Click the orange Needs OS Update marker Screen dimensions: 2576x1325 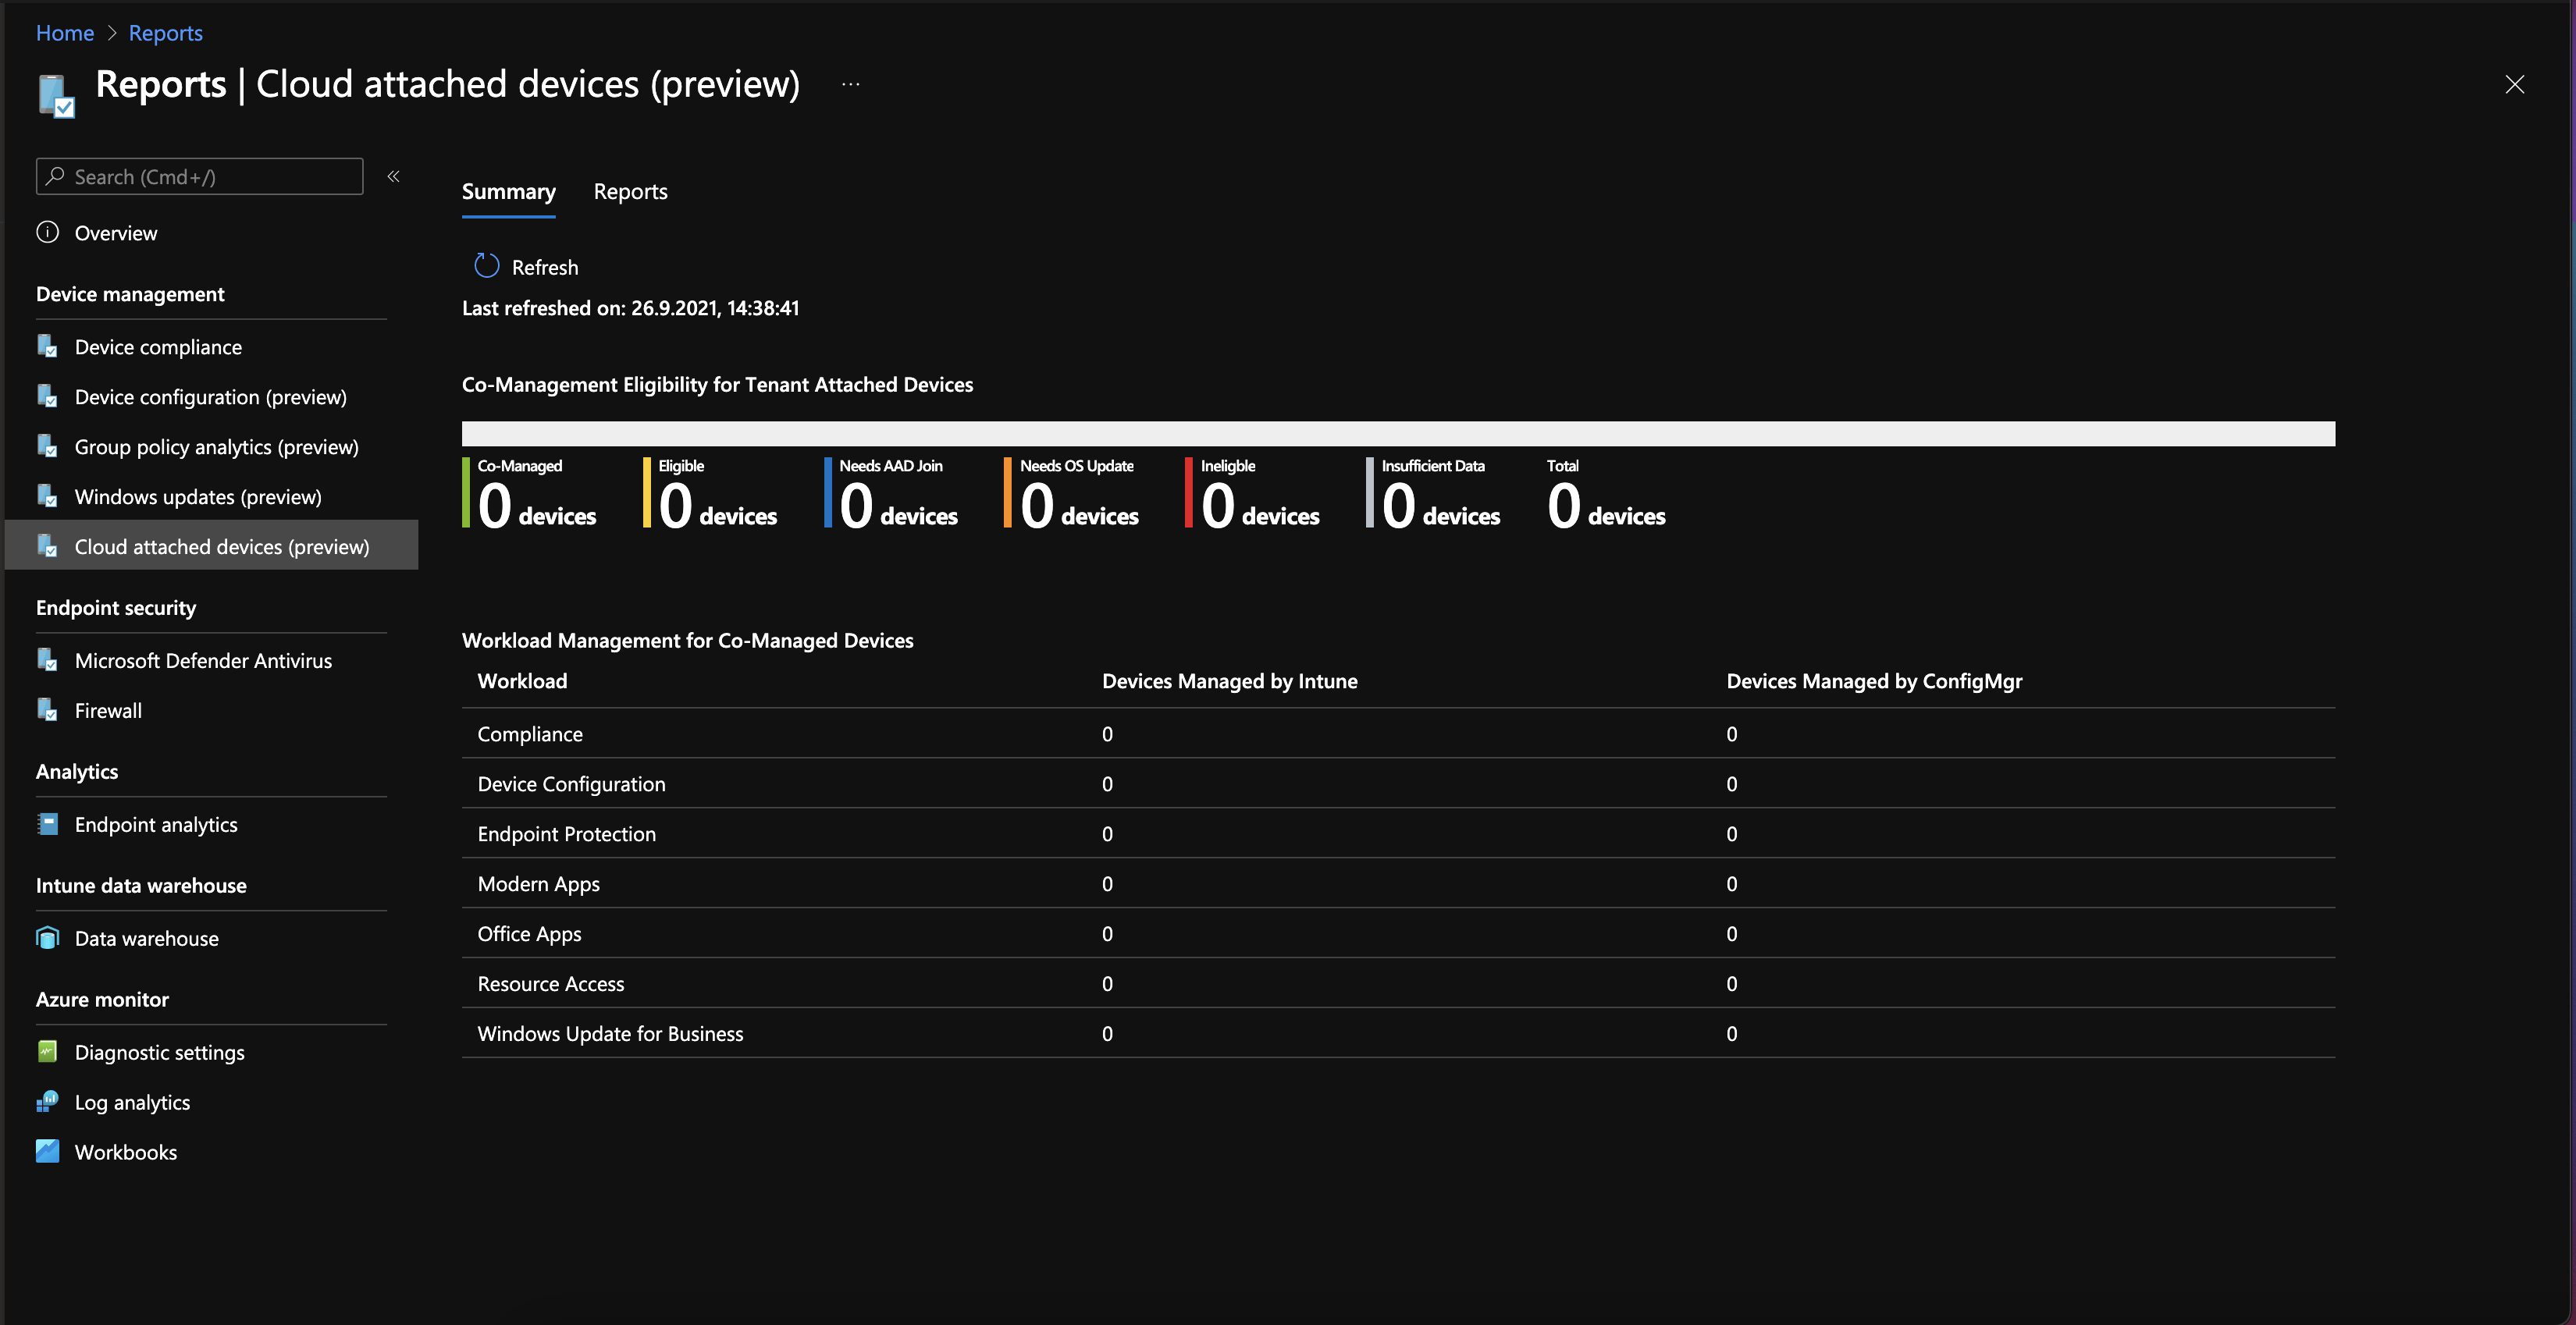pyautogui.click(x=1008, y=492)
